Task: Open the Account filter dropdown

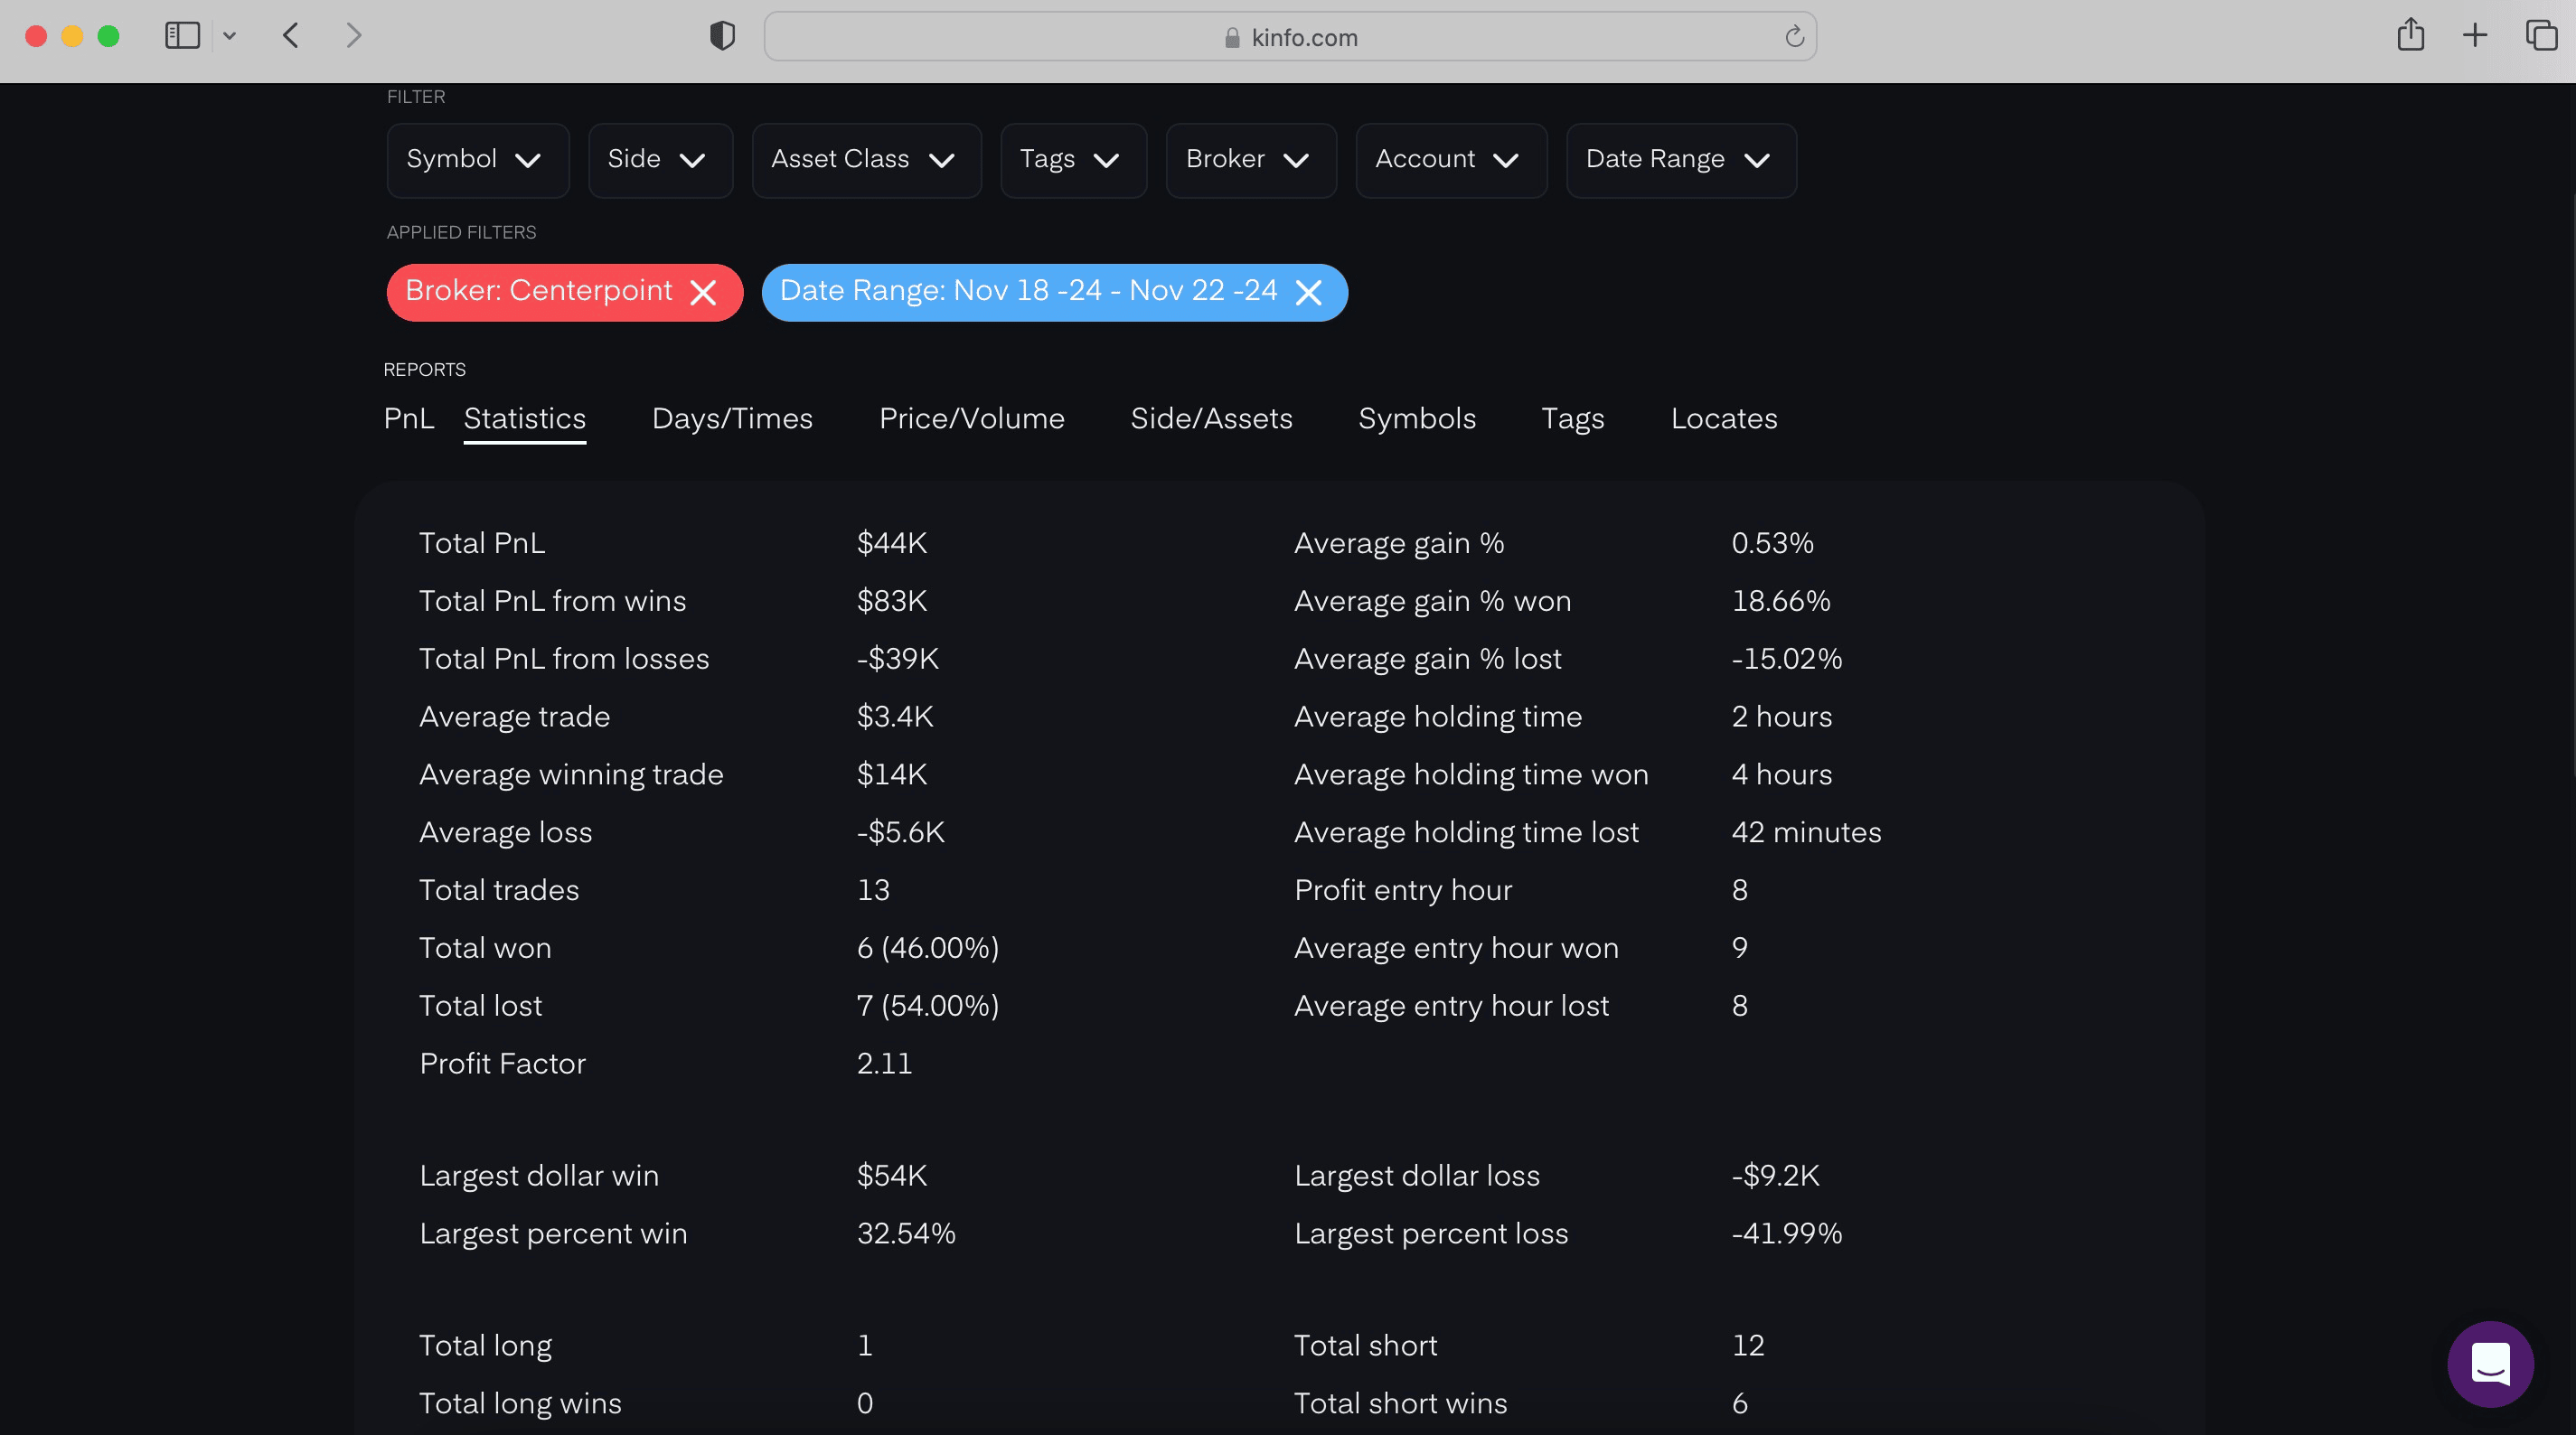Action: pyautogui.click(x=1450, y=160)
